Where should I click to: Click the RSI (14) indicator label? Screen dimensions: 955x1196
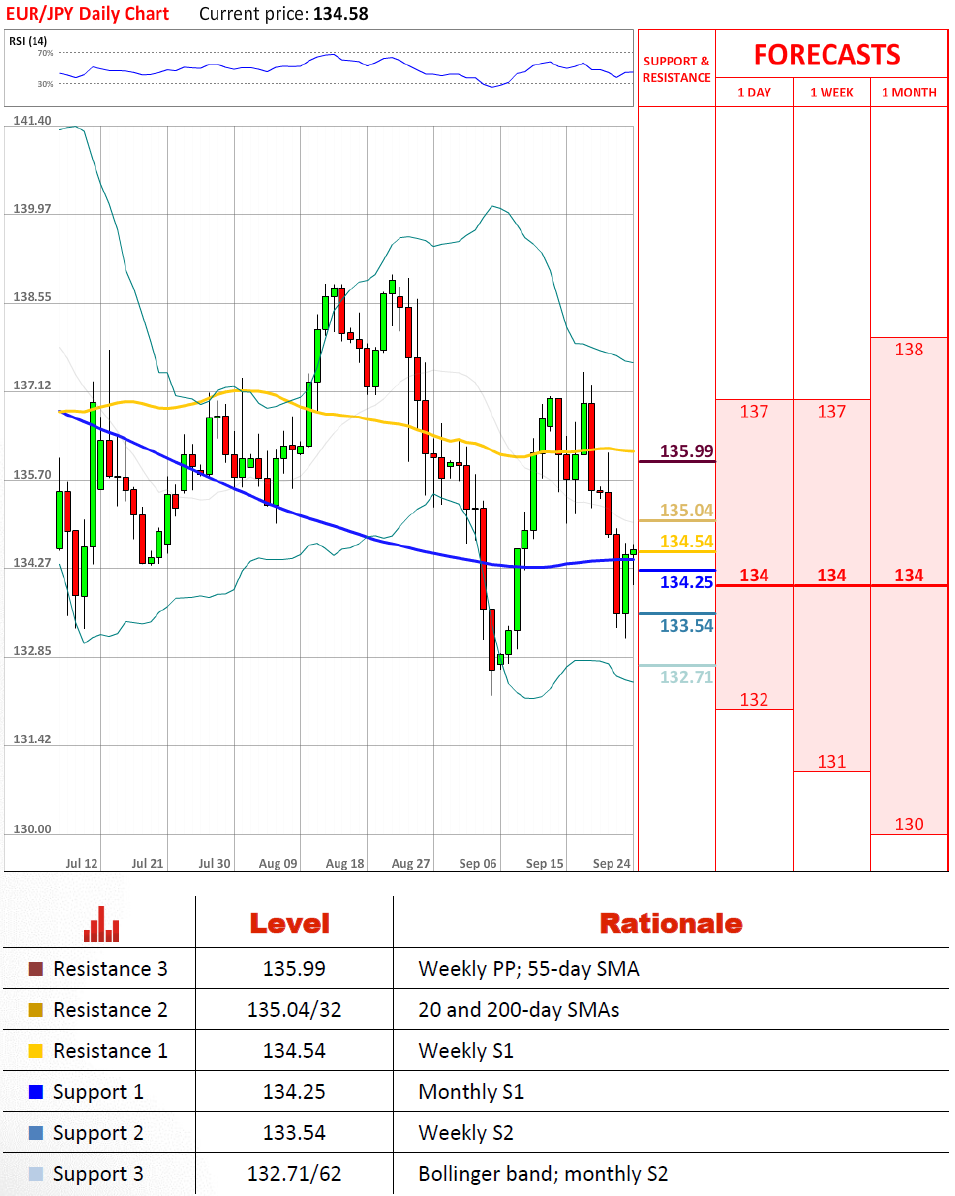pyautogui.click(x=28, y=40)
